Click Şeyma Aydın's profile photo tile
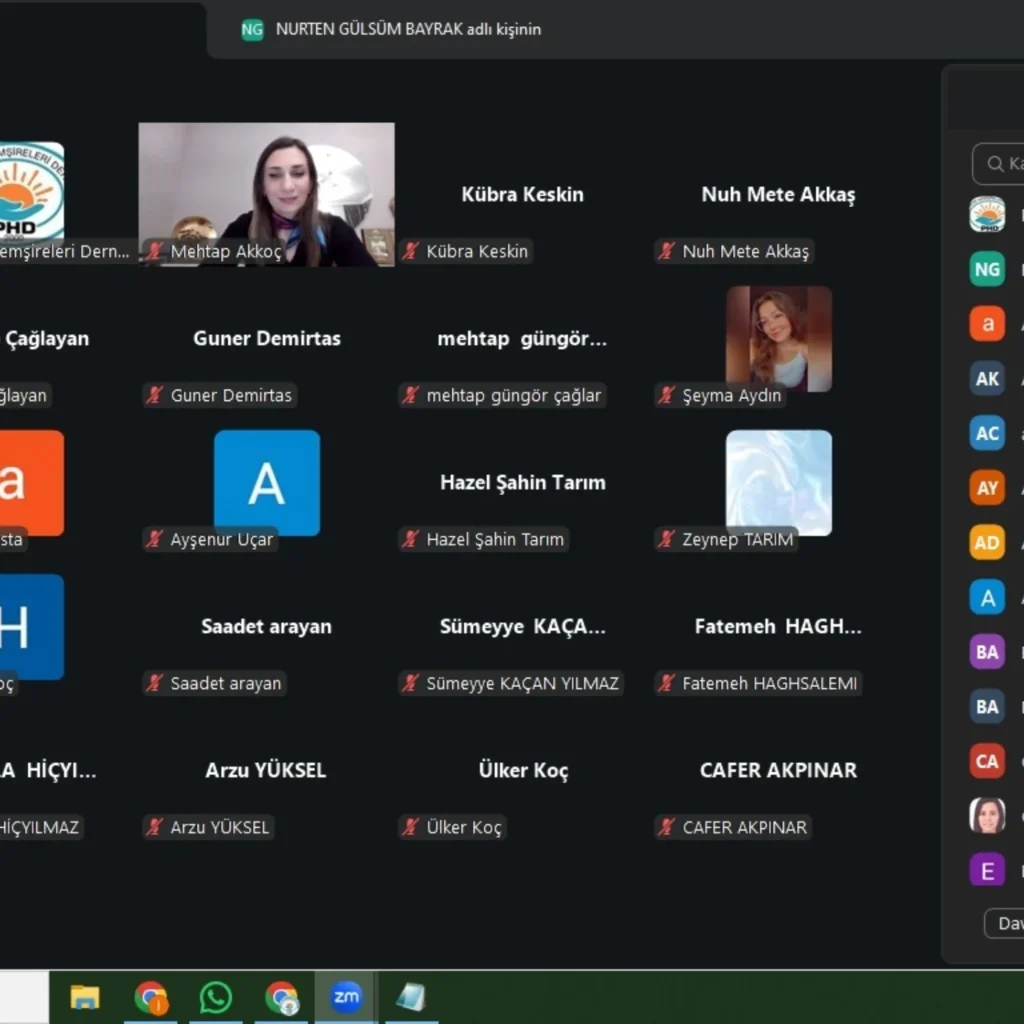The image size is (1024, 1024). (x=778, y=338)
